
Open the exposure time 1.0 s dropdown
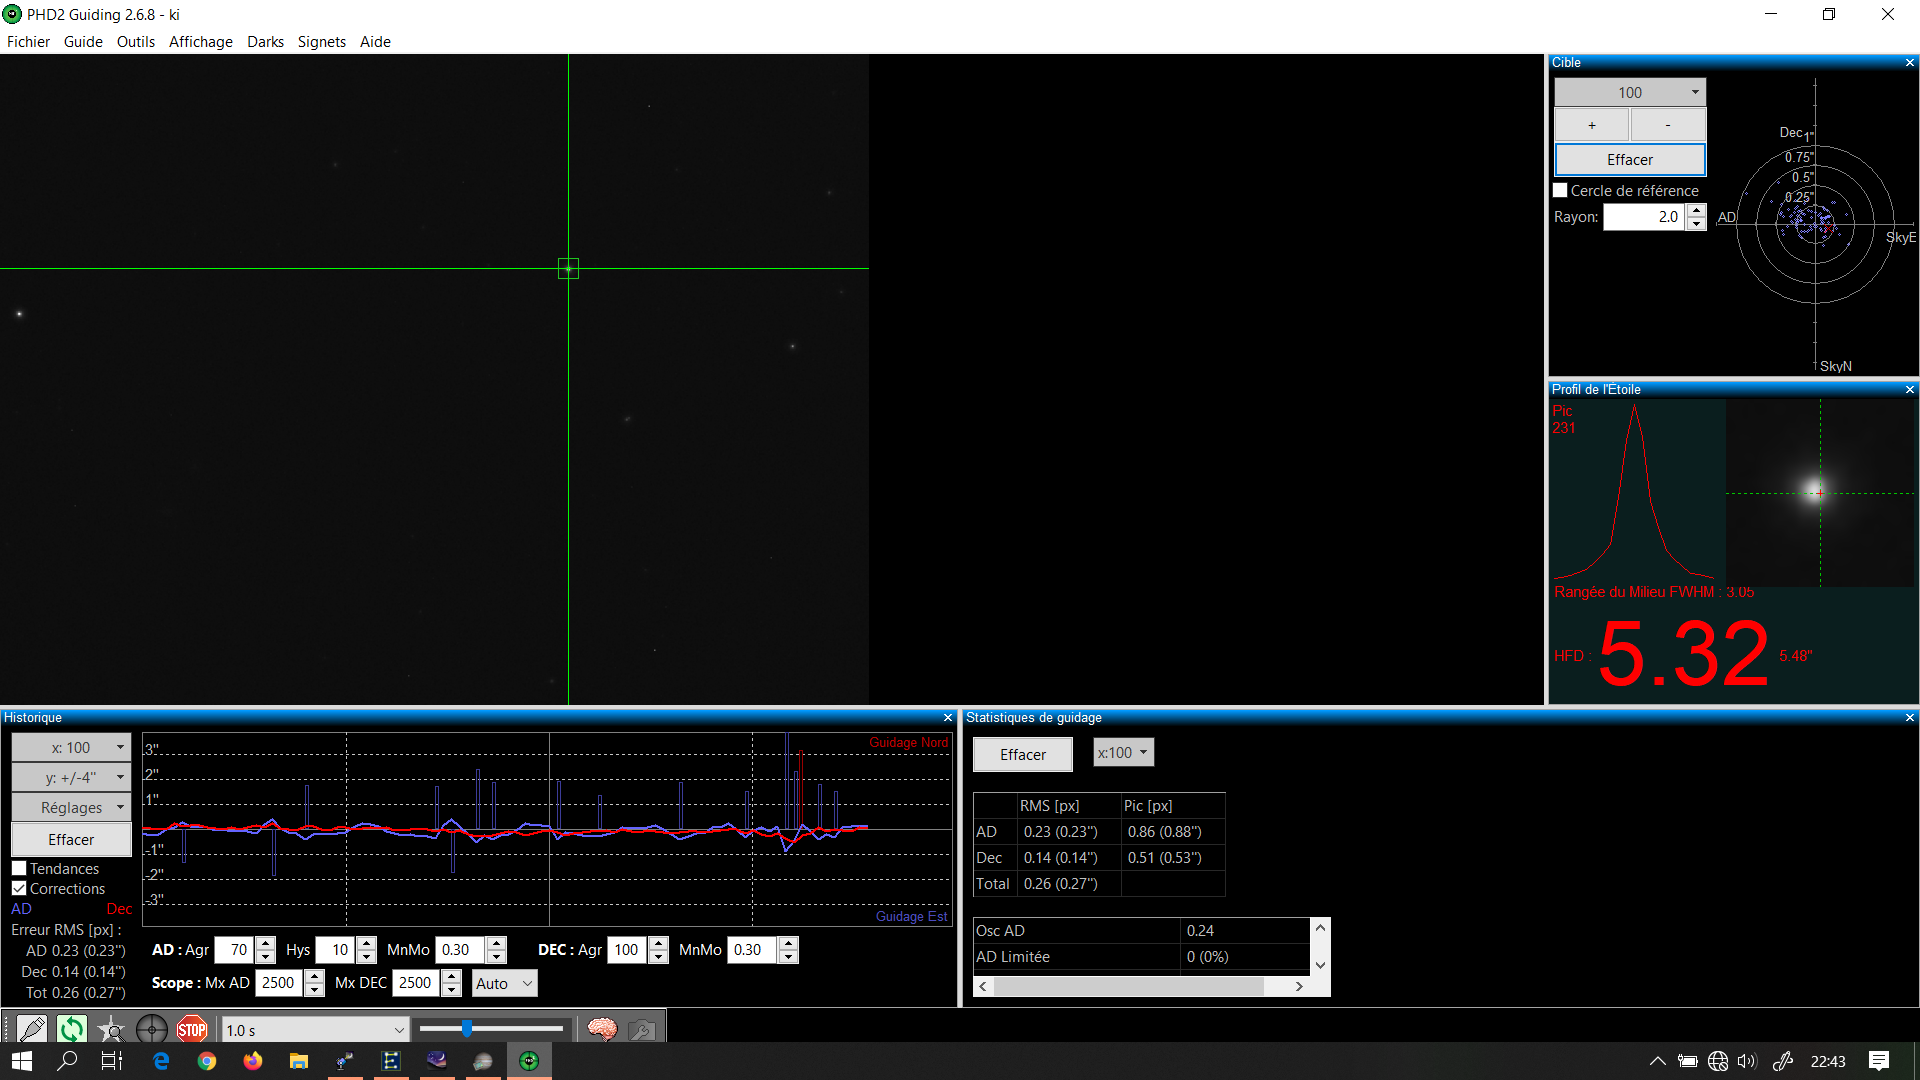point(398,1030)
